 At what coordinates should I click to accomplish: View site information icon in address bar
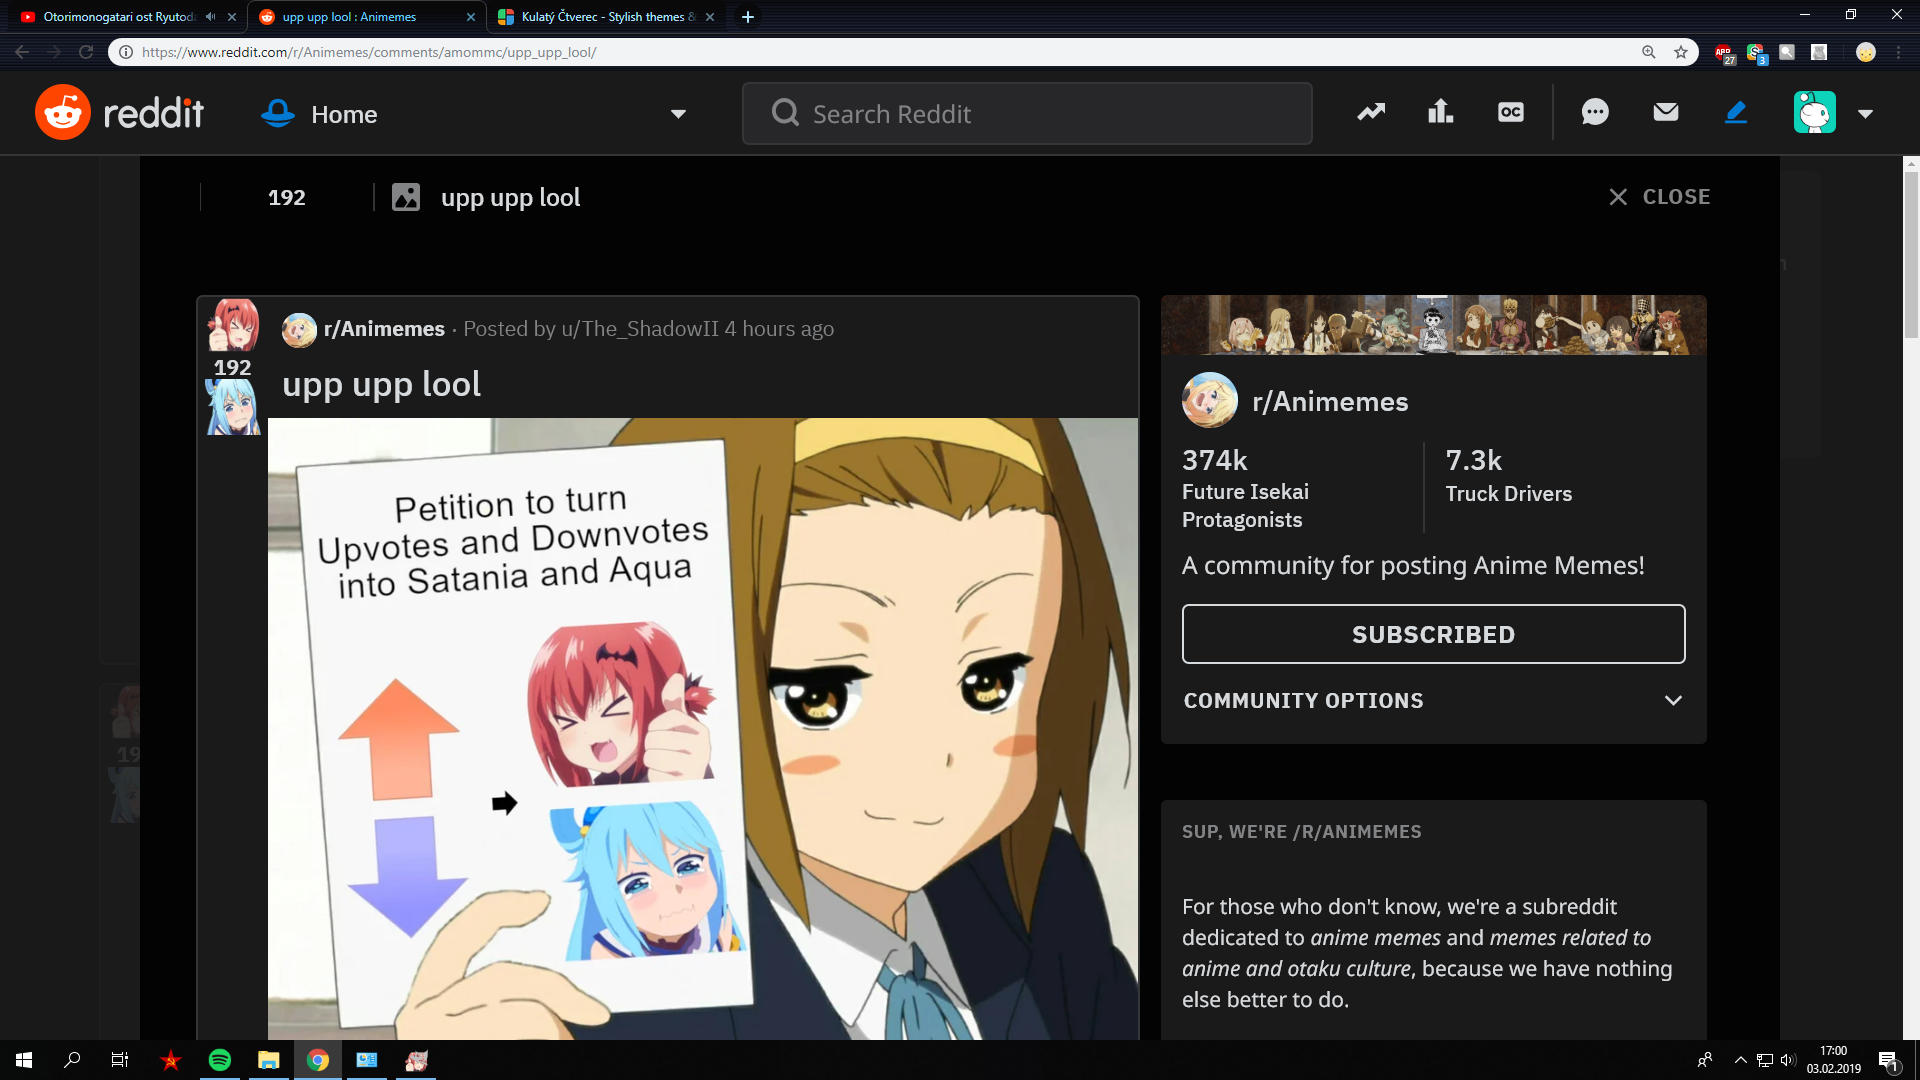coord(126,52)
